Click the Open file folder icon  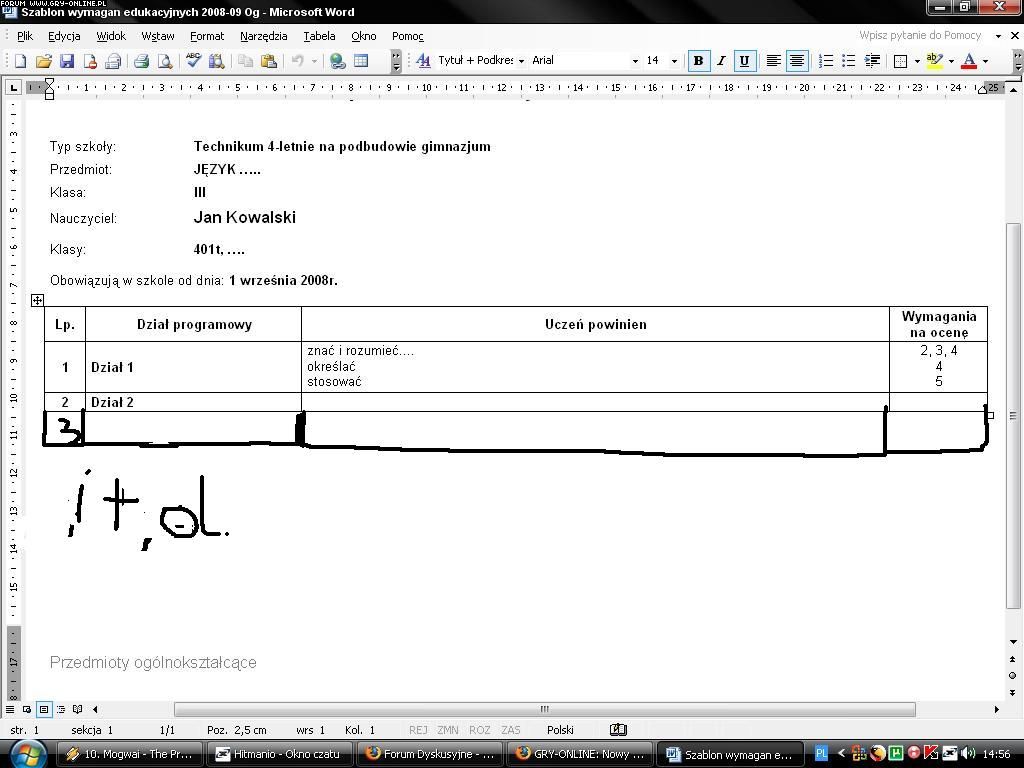[x=43, y=61]
